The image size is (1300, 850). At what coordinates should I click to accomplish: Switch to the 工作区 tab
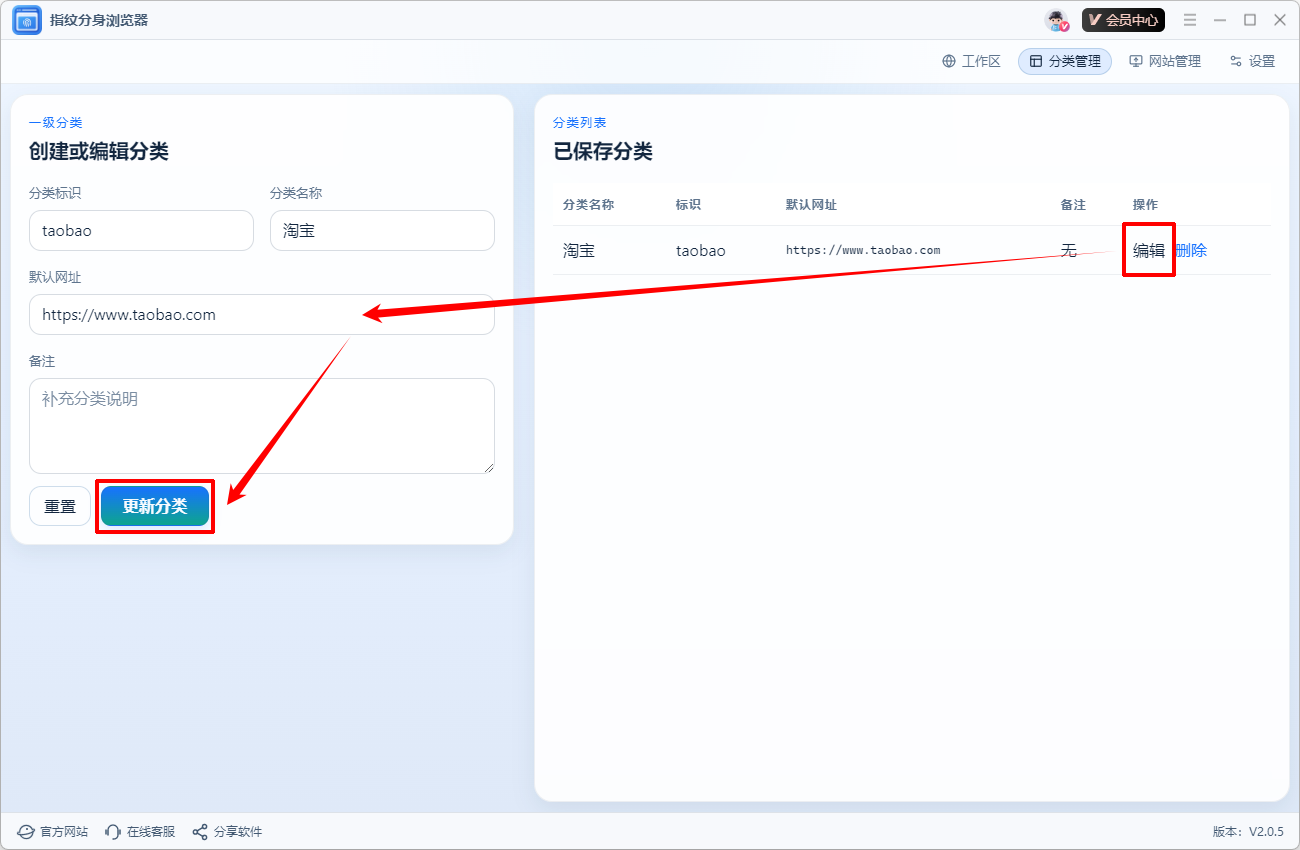point(971,61)
